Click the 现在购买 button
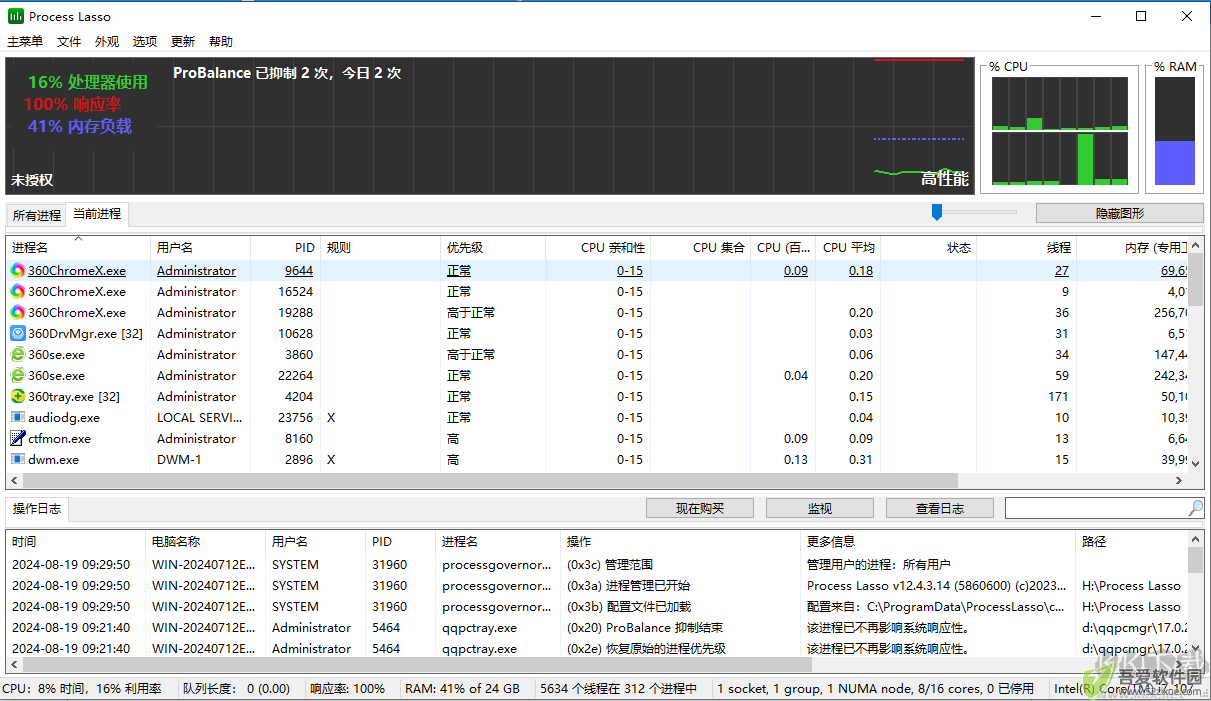This screenshot has height=701, width=1211. pos(700,508)
